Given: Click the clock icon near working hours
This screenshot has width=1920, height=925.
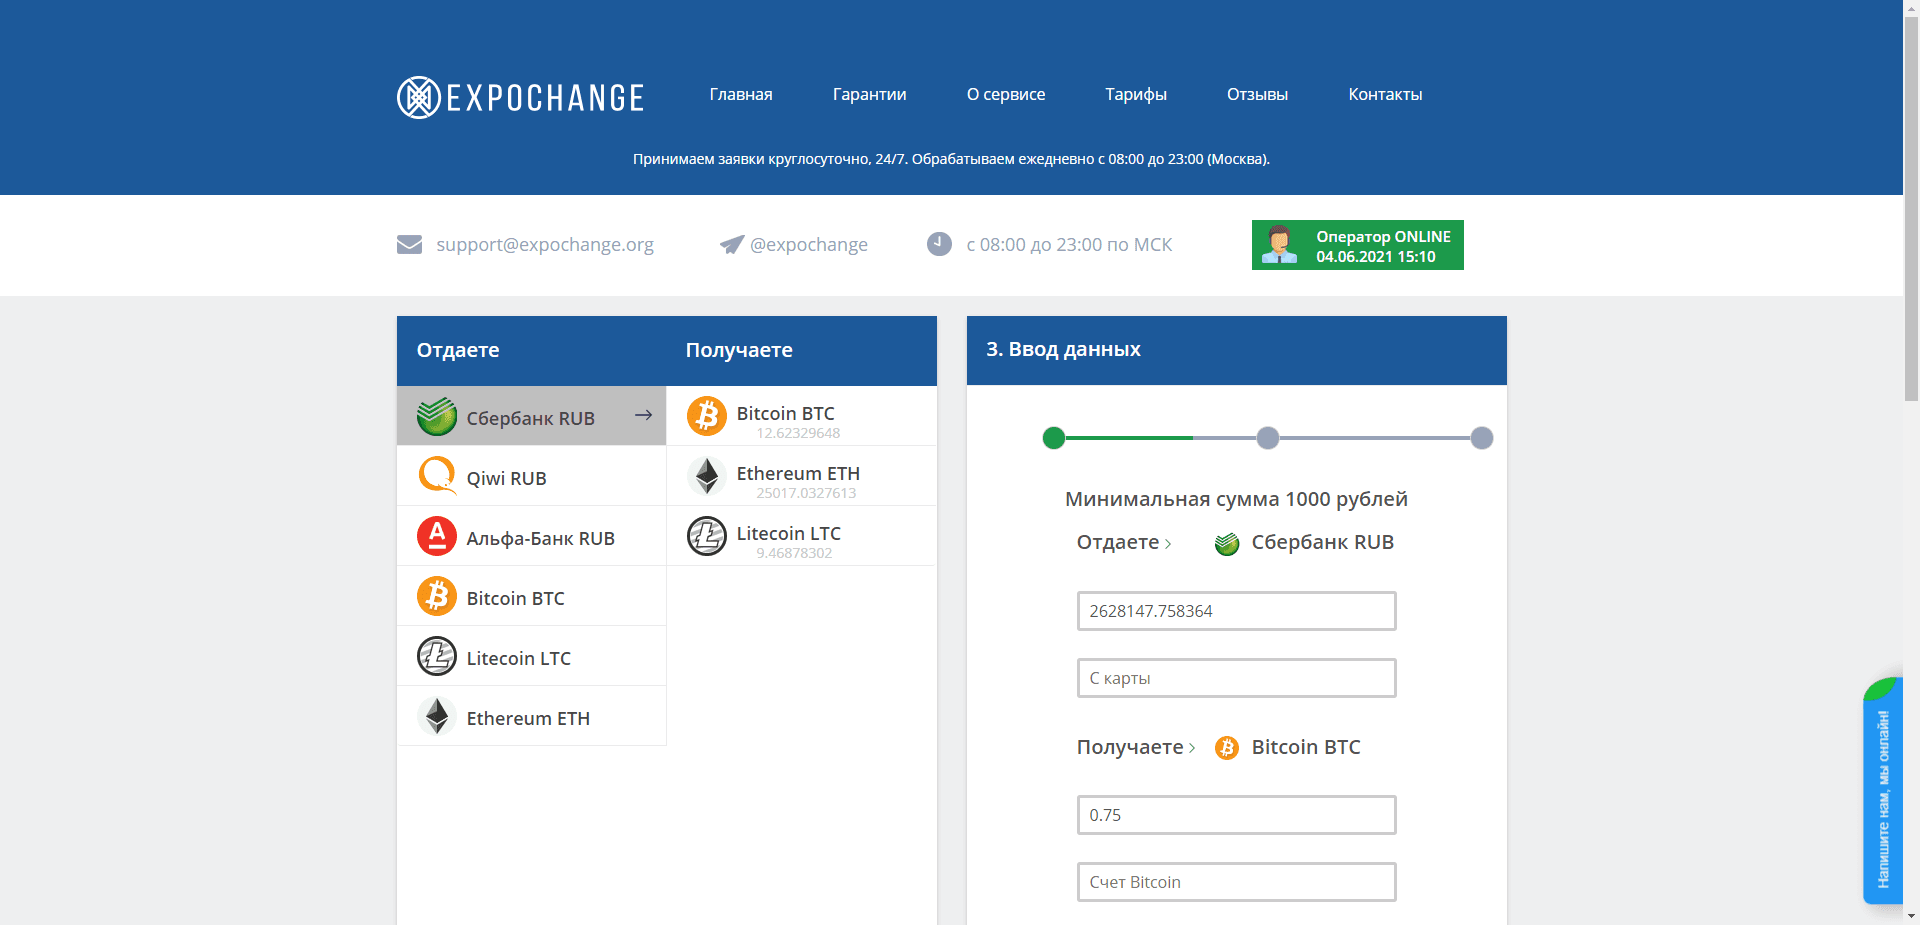Looking at the screenshot, I should click(938, 244).
